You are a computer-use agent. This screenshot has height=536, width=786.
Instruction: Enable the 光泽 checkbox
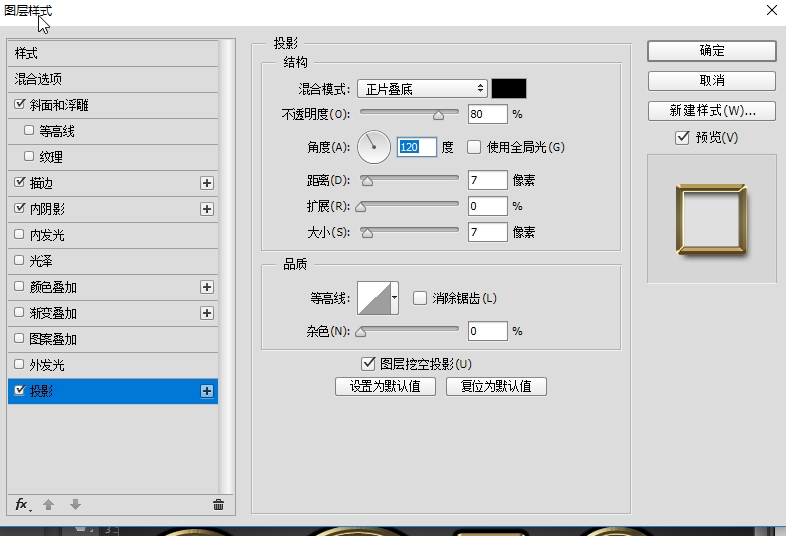(19, 260)
